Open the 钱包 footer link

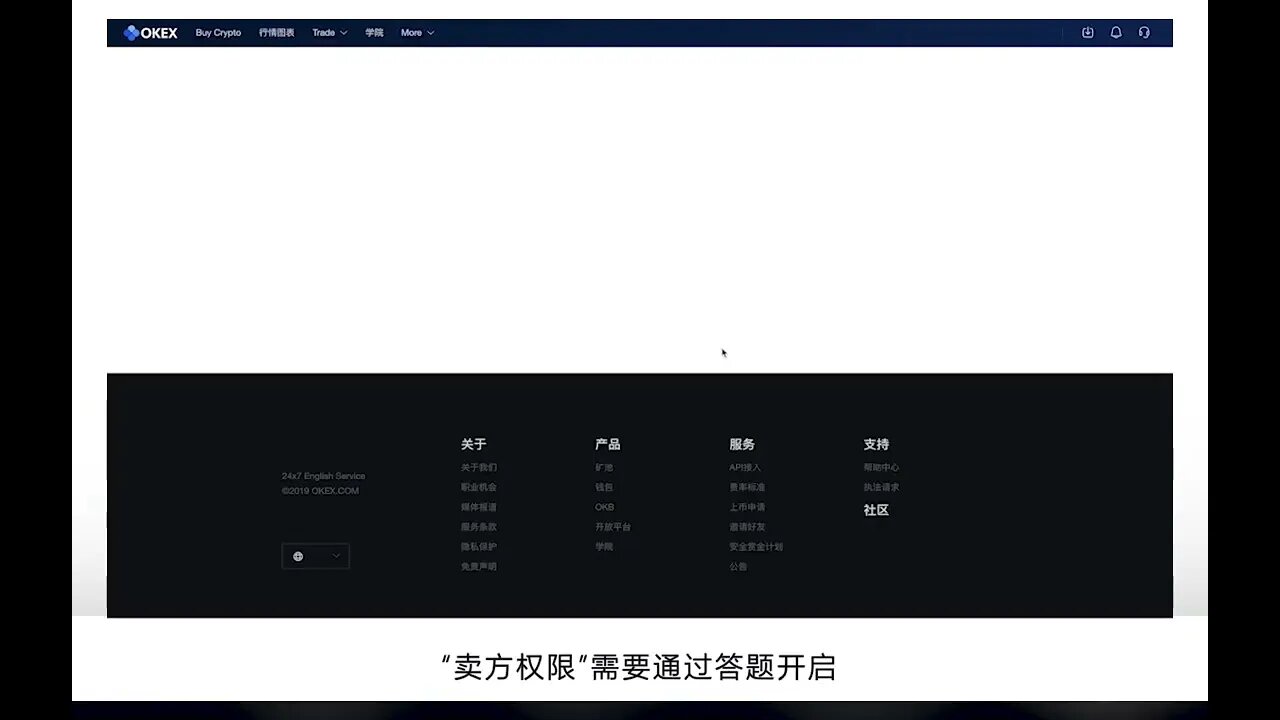click(x=604, y=487)
